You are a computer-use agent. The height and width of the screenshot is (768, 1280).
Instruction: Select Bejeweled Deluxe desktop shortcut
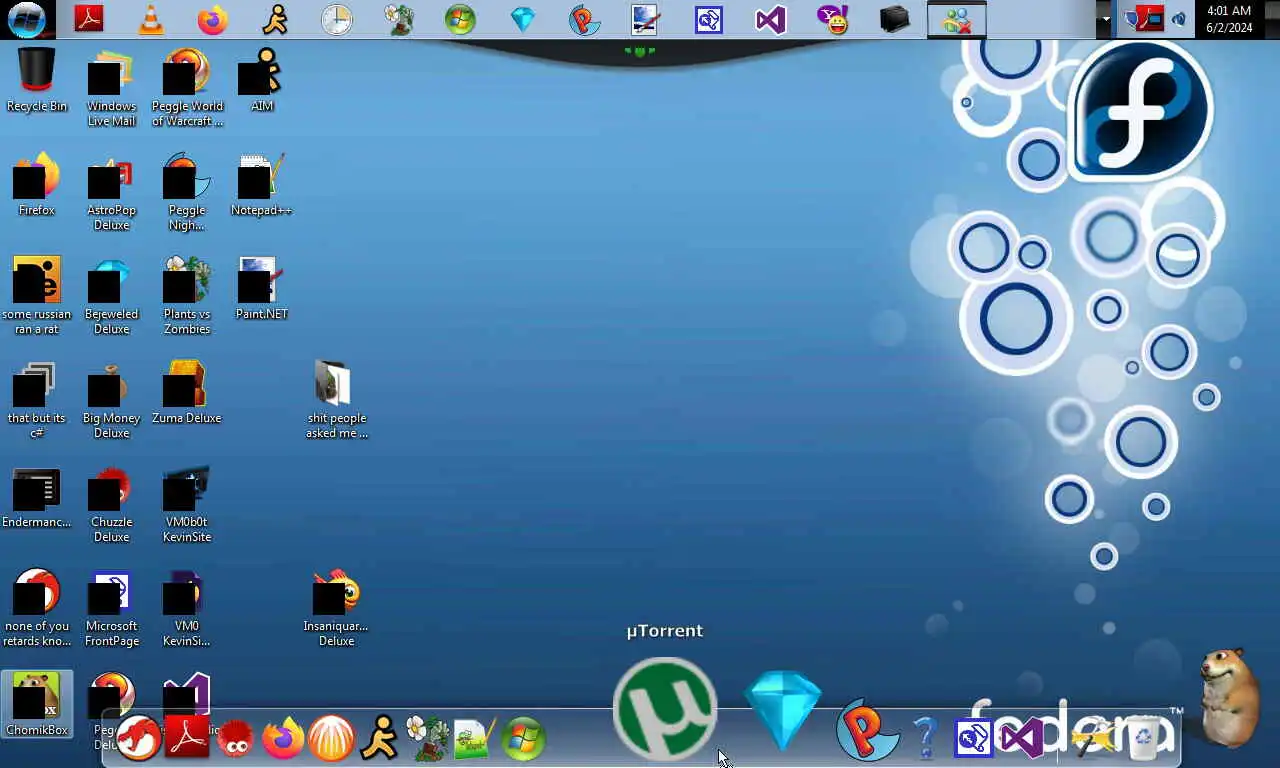coord(111,296)
